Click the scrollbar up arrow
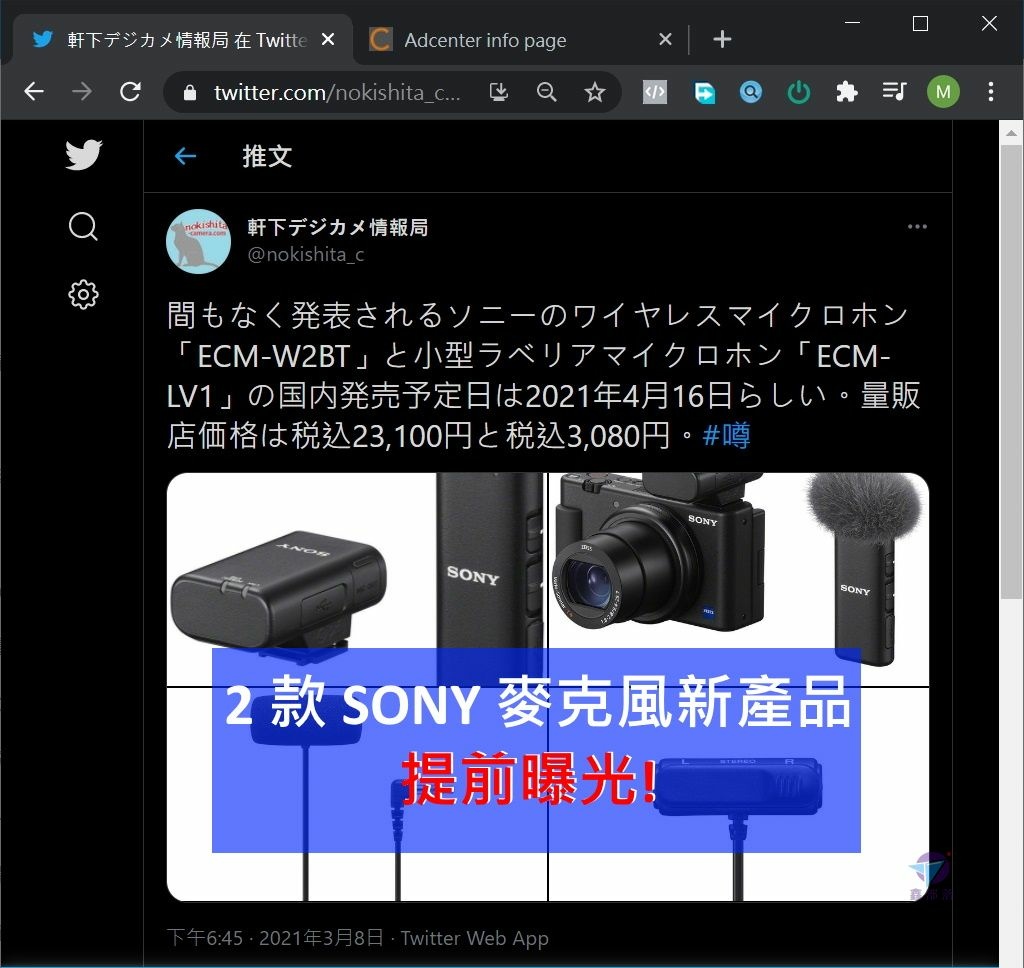 [x=1012, y=133]
